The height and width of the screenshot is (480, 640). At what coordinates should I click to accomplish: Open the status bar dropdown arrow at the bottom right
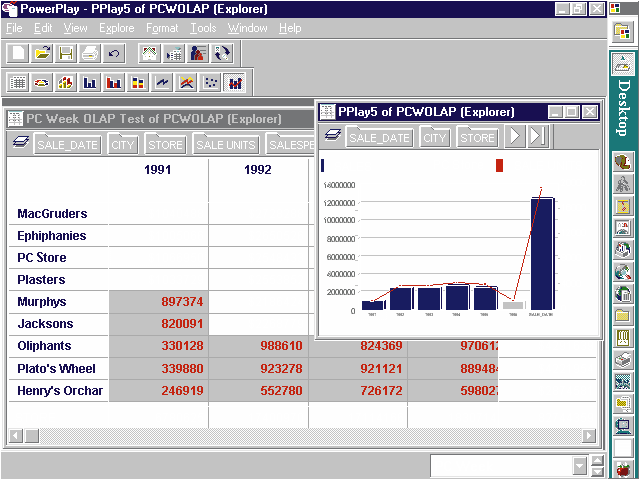click(x=580, y=465)
